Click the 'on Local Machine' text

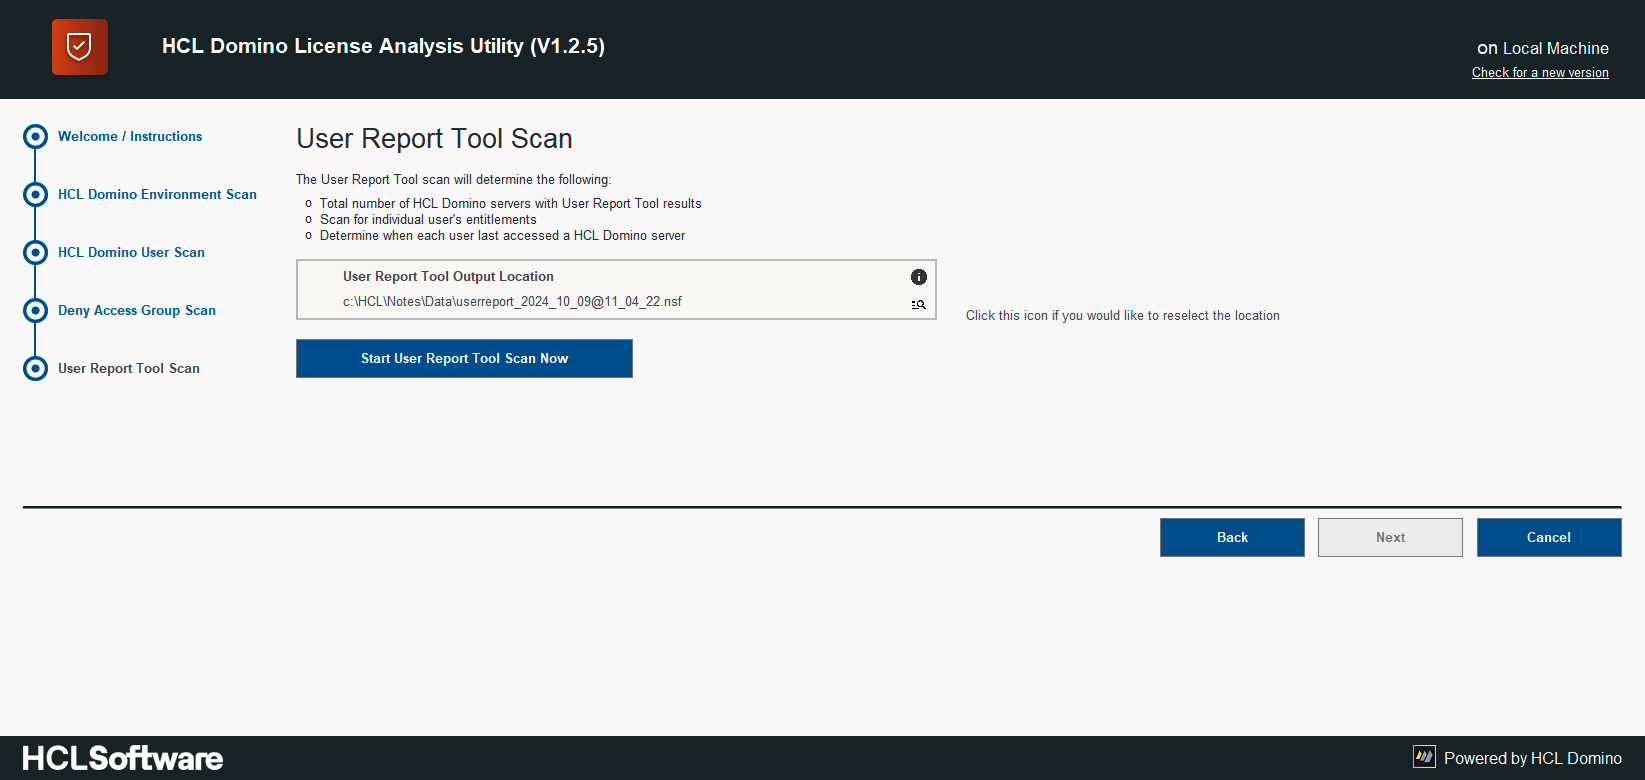coord(1543,48)
